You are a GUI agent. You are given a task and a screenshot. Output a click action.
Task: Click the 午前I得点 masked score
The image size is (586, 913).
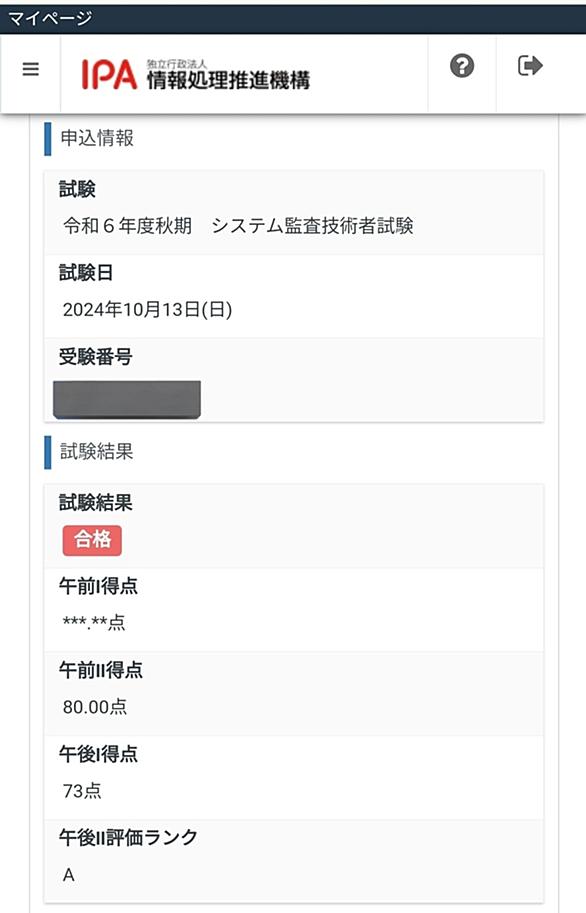(94, 622)
